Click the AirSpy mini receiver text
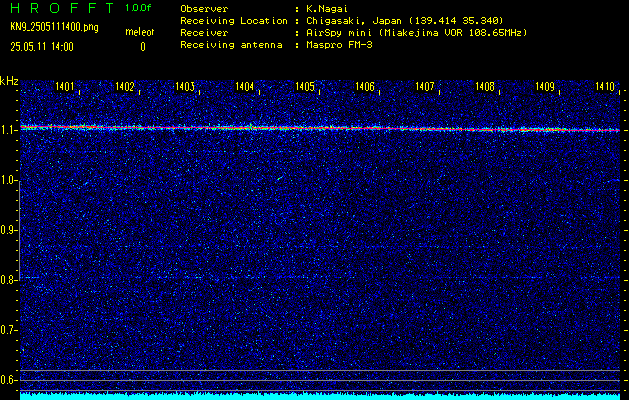The image size is (629, 400). (x=417, y=33)
